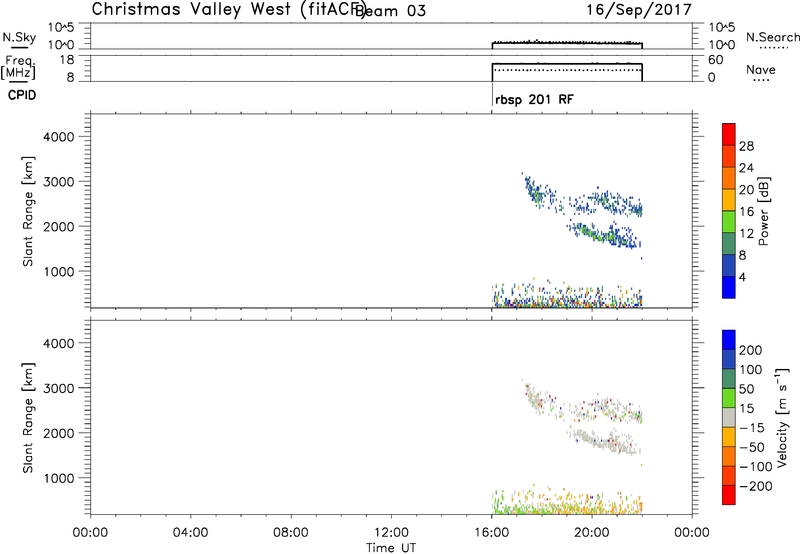Select the 3000 tick of the velocity panel
The width and height of the screenshot is (800, 554).
click(x=59, y=388)
